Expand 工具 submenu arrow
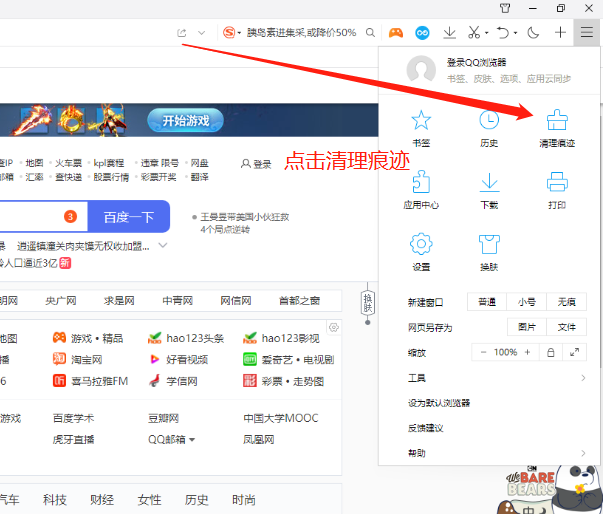The image size is (603, 514). (583, 378)
